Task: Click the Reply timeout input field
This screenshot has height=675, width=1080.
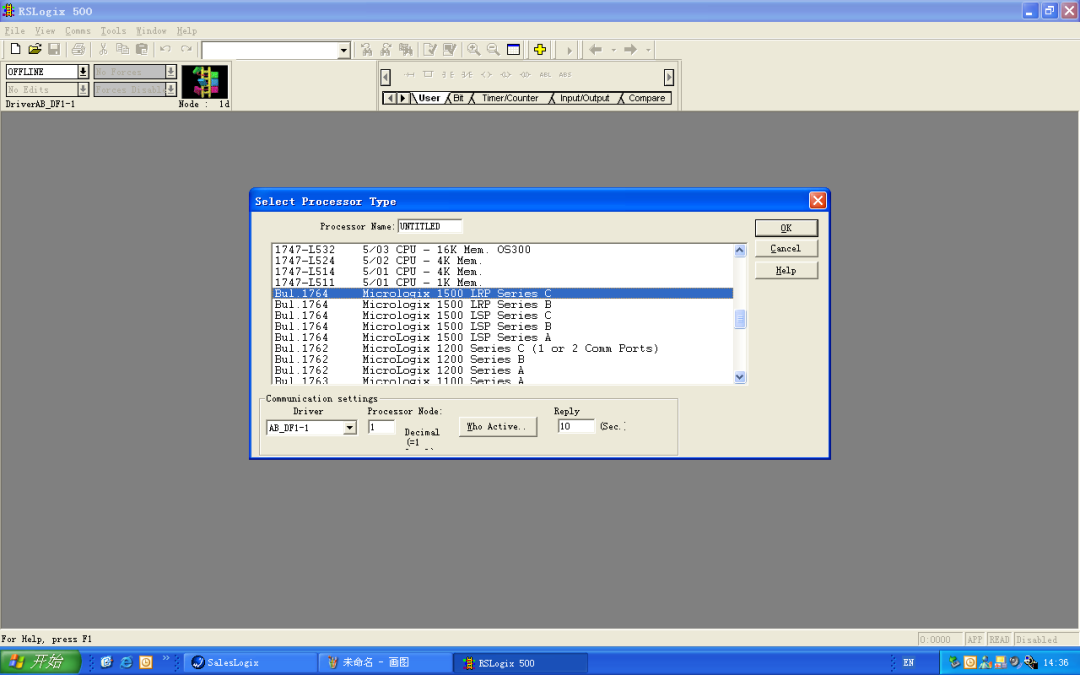Action: pos(576,426)
